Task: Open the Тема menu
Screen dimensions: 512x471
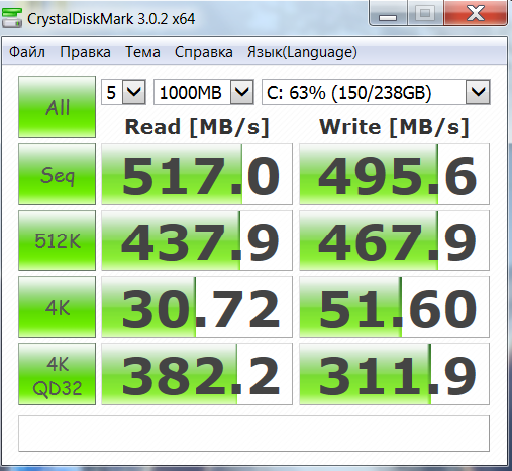Action: (143, 52)
